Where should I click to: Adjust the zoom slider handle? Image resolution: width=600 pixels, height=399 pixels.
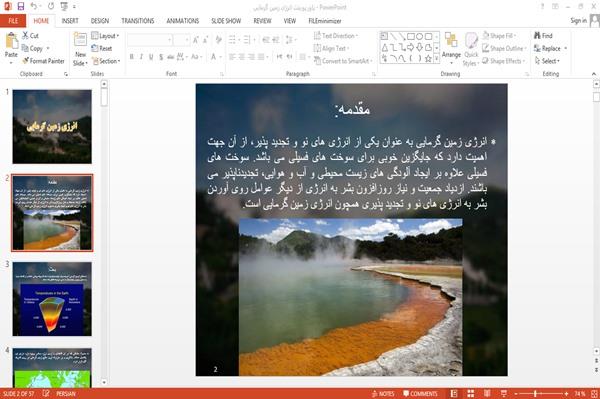[535, 394]
